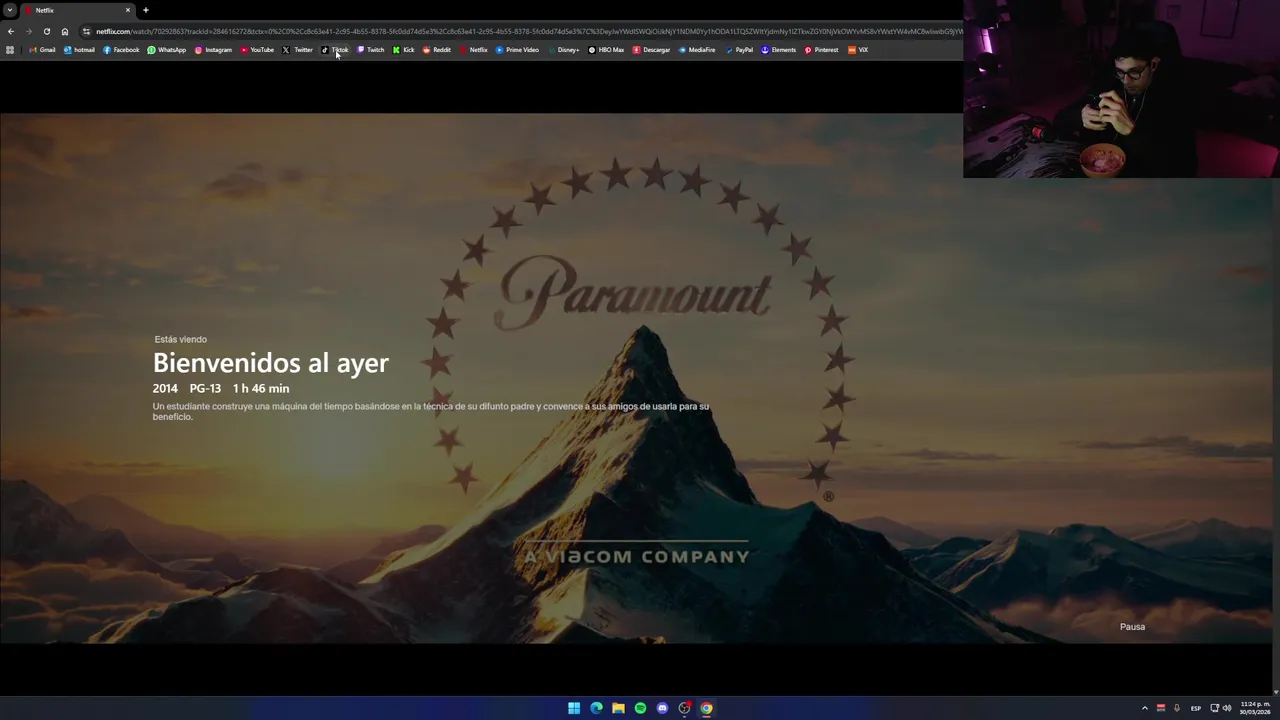Click the microphone tray icon
1280x720 pixels.
click(x=1177, y=708)
